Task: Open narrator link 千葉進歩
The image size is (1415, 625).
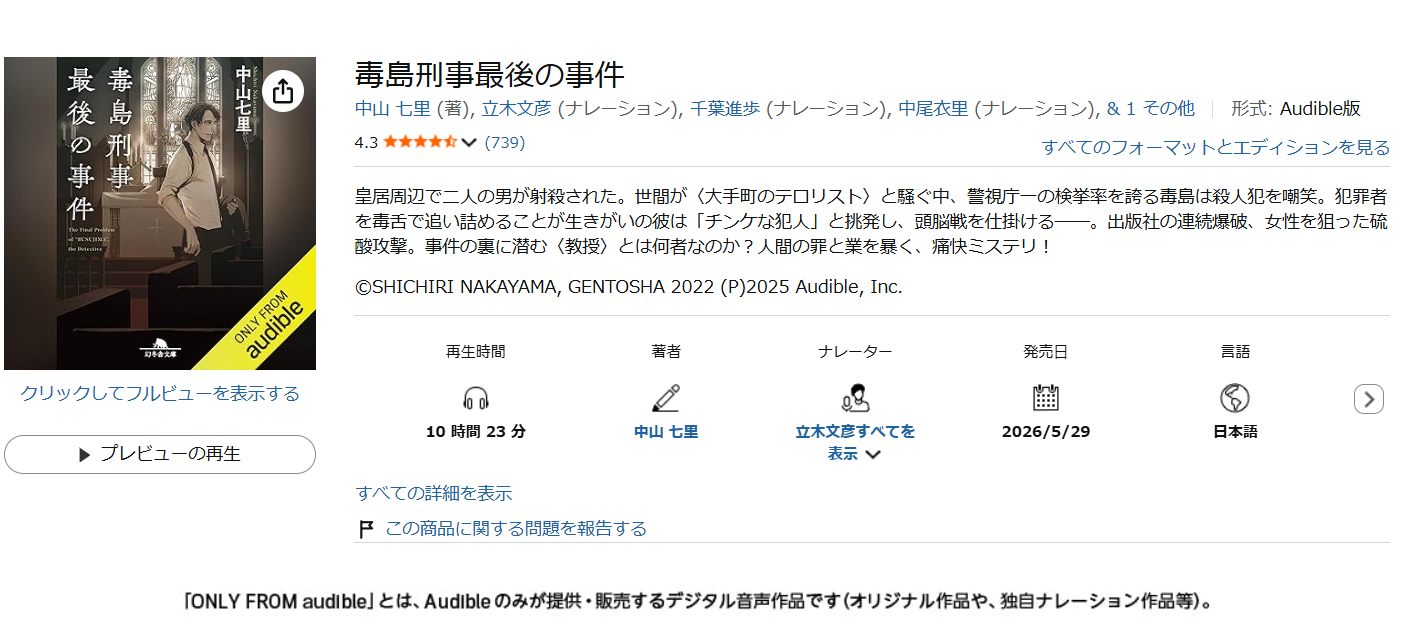Action: coord(725,109)
